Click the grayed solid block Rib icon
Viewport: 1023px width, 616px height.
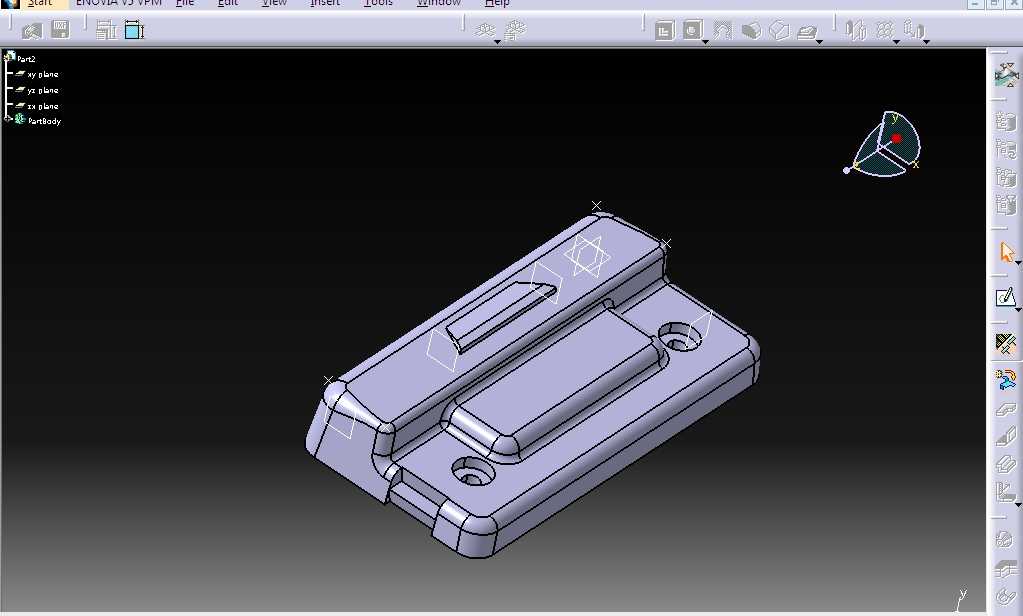pos(751,31)
